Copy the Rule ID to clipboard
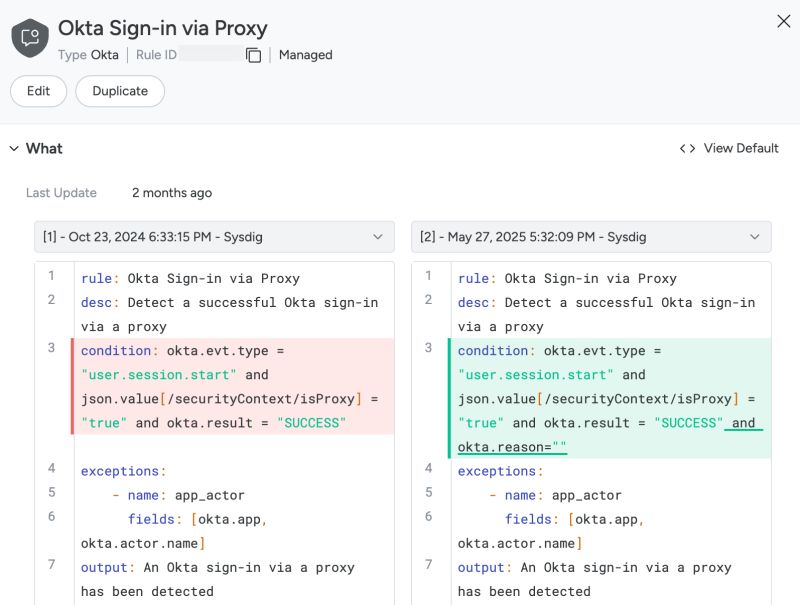The image size is (800, 605). coord(253,55)
